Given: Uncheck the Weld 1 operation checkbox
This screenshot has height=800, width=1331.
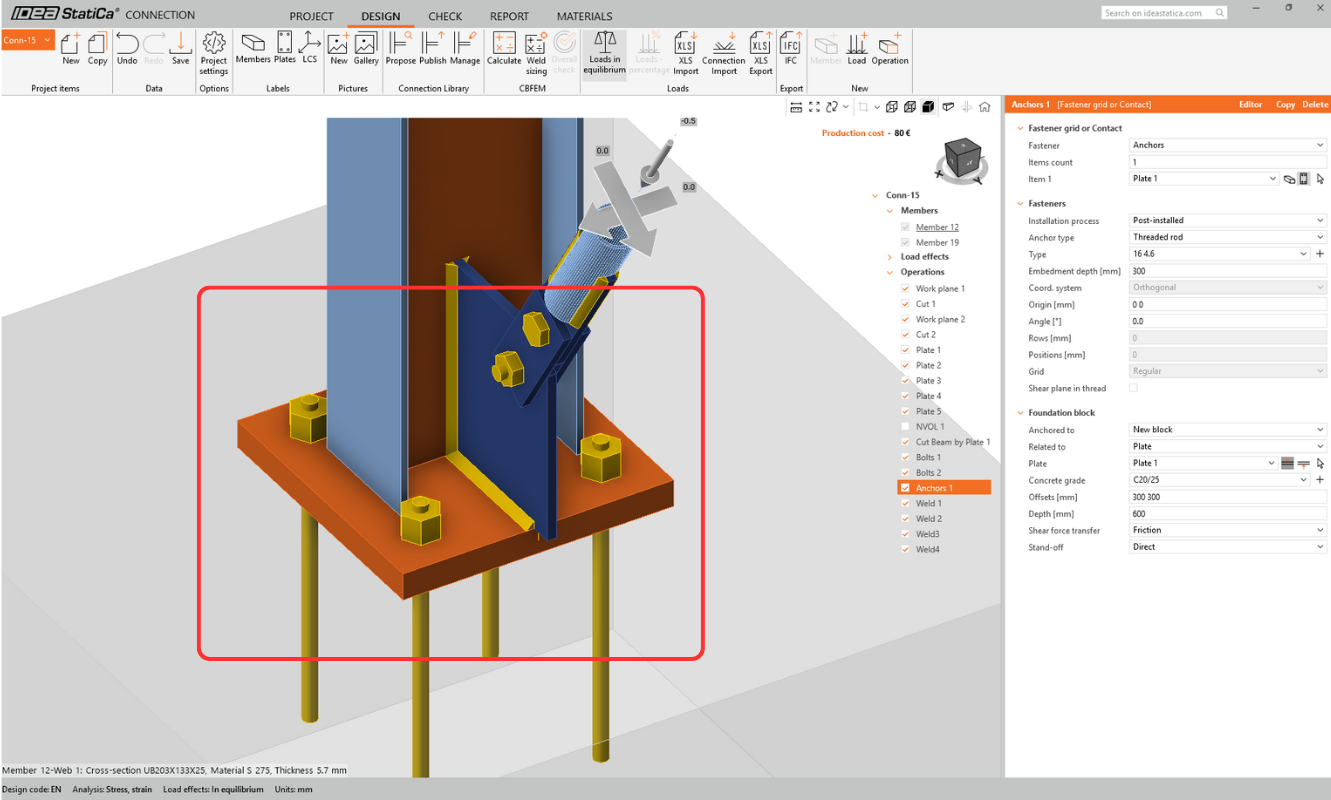Looking at the screenshot, I should click(x=906, y=504).
